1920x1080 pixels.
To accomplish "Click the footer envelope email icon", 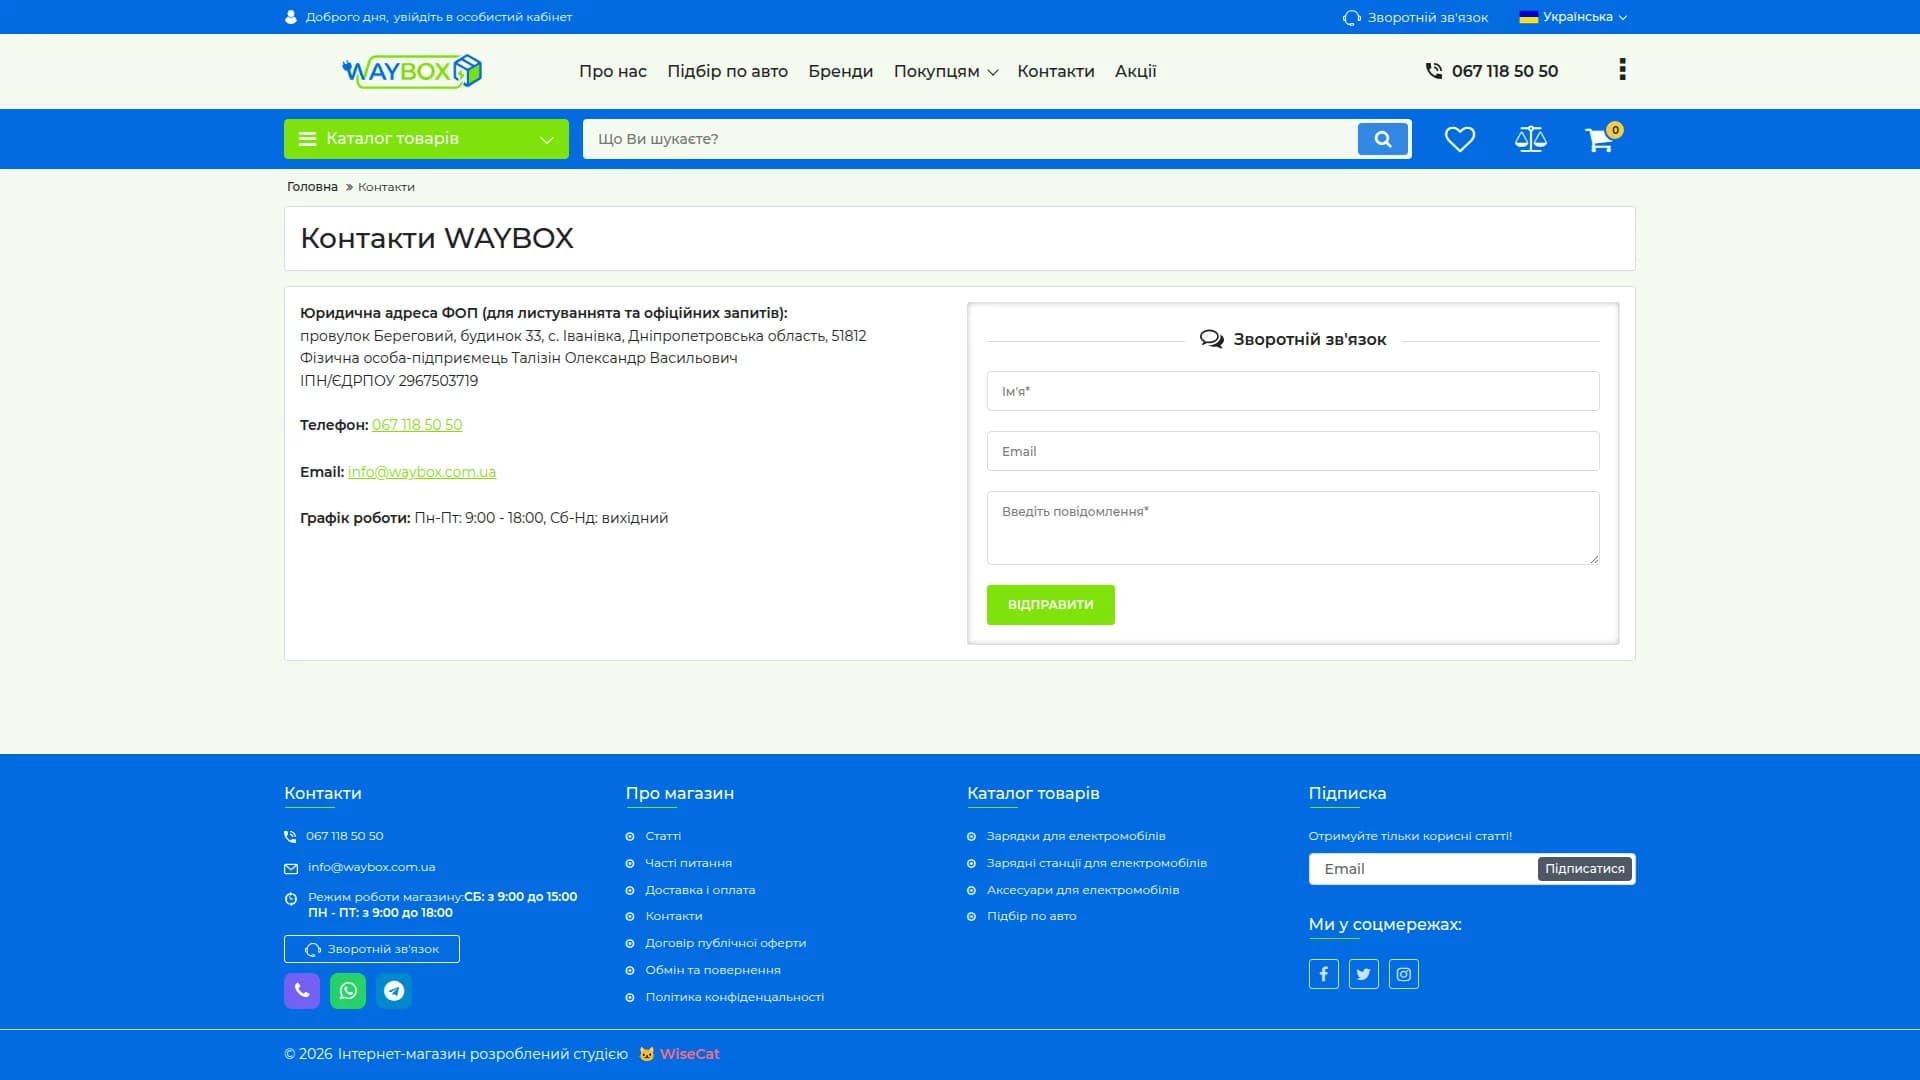I will pos(291,868).
